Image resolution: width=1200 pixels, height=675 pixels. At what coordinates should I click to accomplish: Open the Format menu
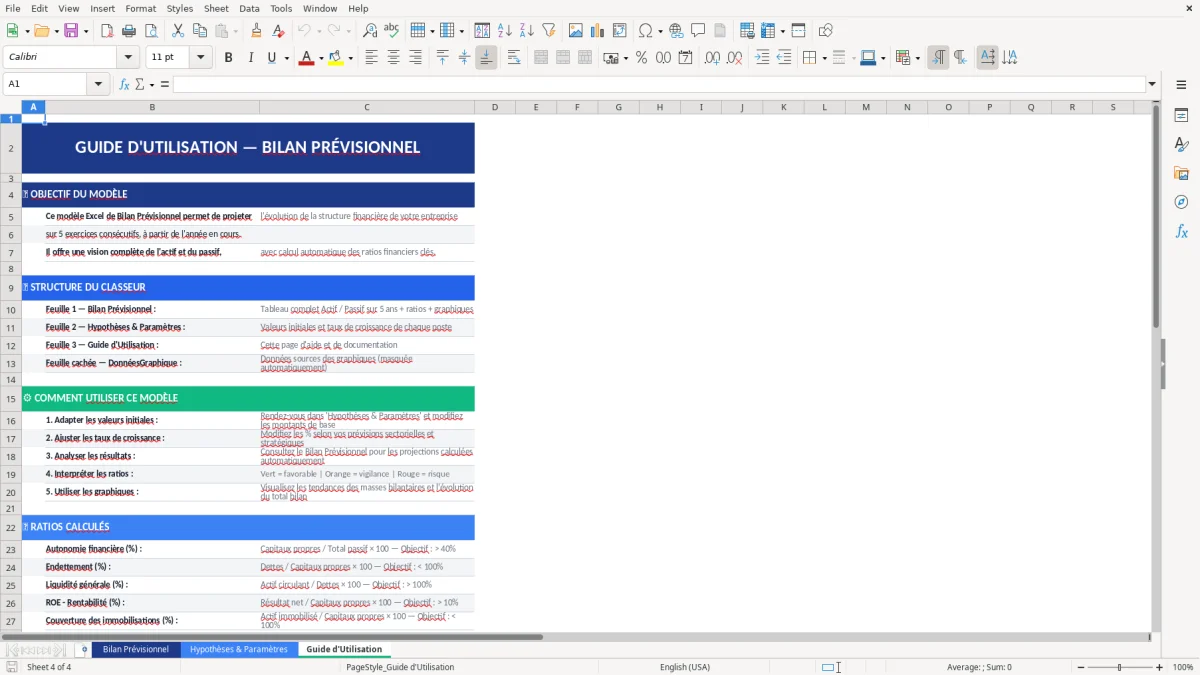coord(140,8)
